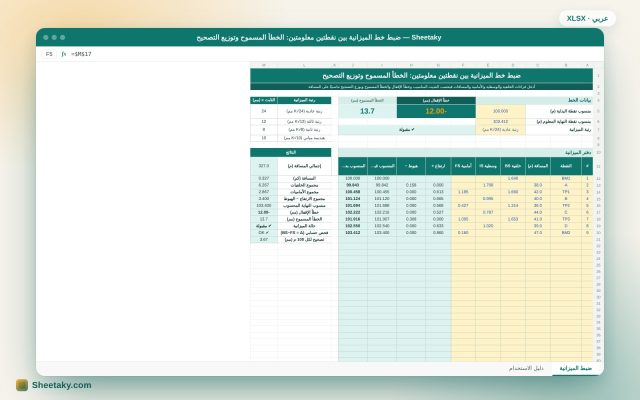The image size is (640, 400).
Task: Select the 24 constant value cell
Action: click(x=264, y=111)
